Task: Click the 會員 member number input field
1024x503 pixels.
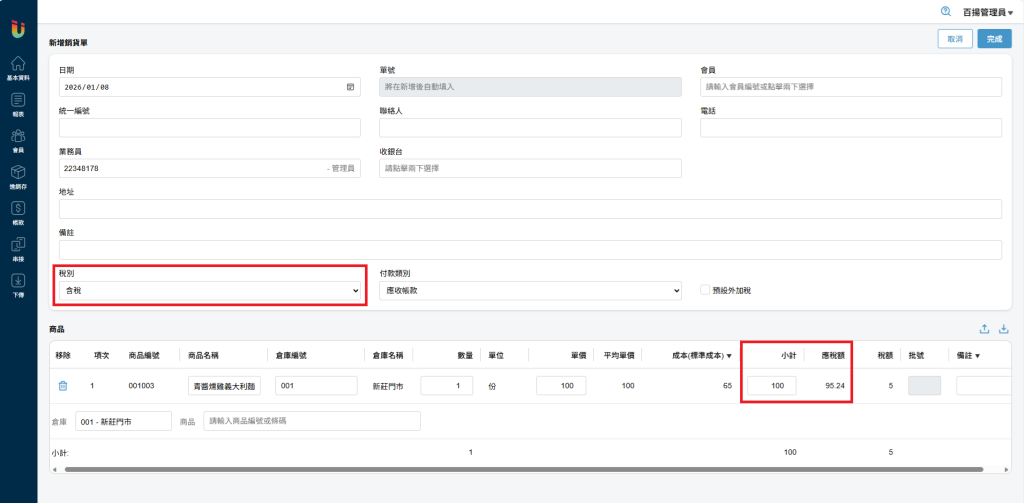Action: pos(850,87)
